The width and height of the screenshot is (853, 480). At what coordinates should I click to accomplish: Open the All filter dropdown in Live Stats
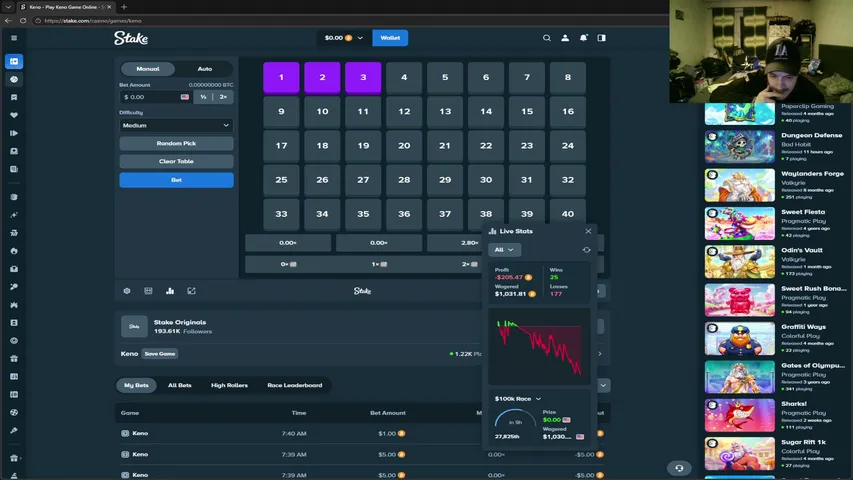click(504, 250)
